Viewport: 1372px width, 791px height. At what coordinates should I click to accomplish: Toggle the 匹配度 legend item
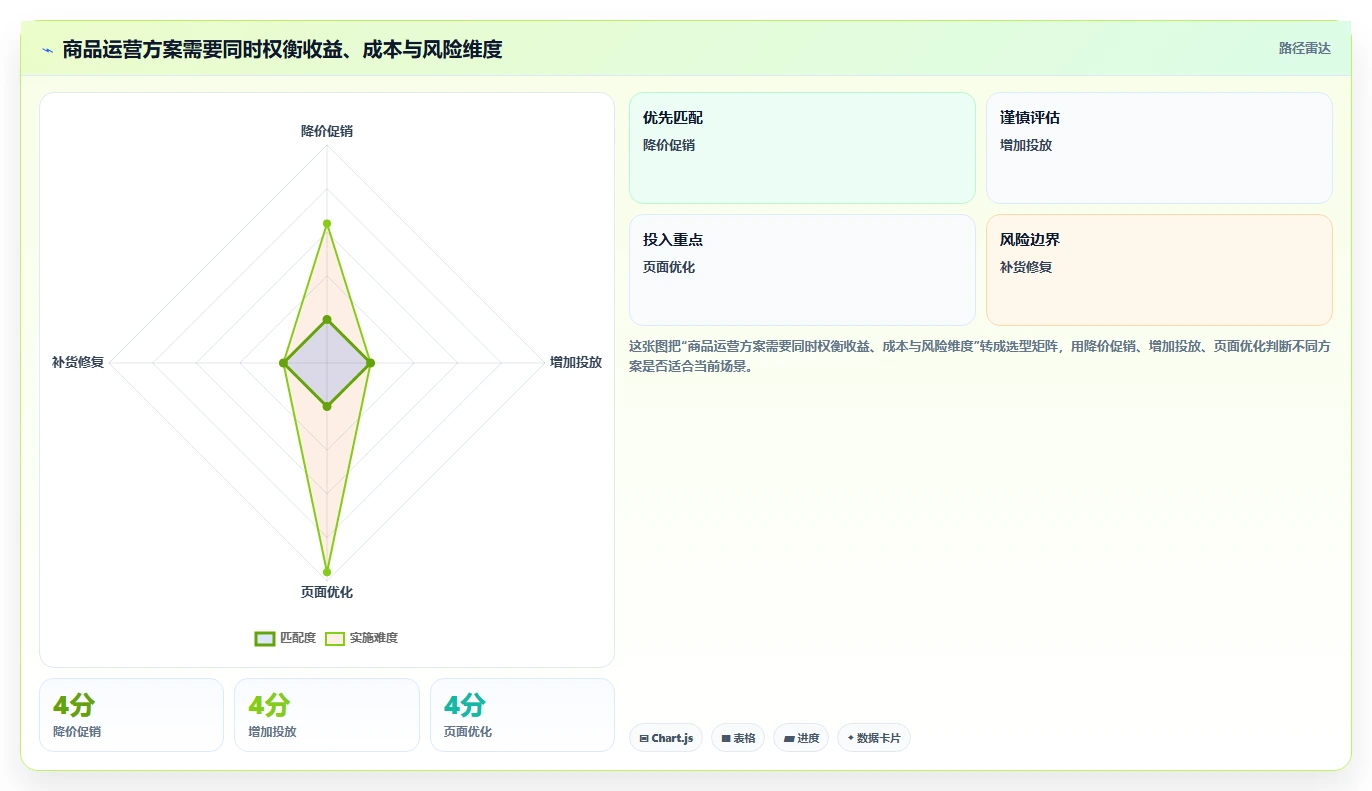pyautogui.click(x=285, y=638)
